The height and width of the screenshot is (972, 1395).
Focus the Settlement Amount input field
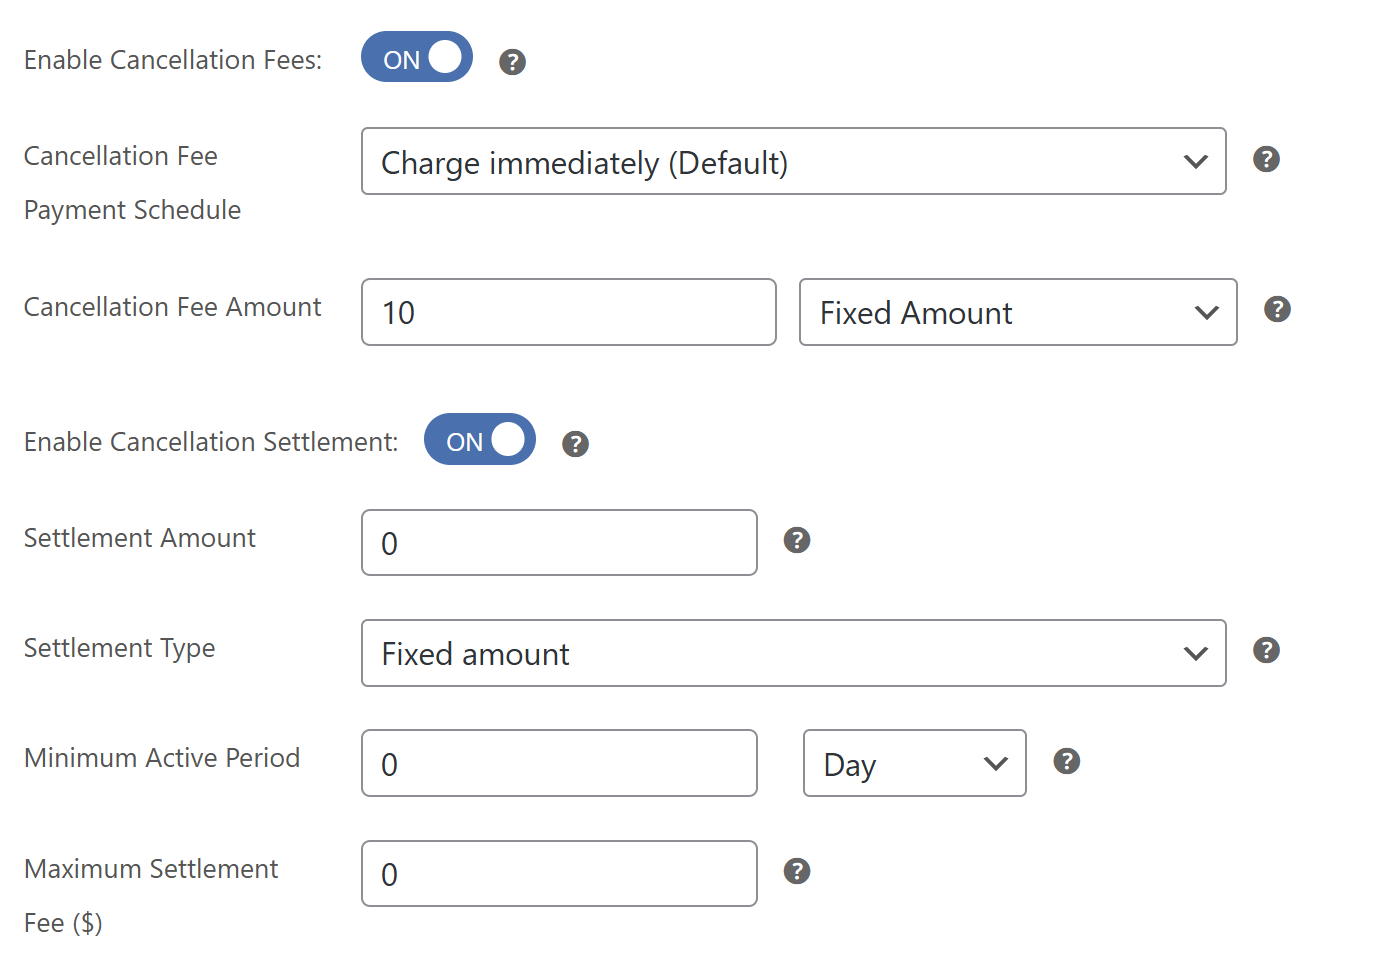click(x=559, y=543)
